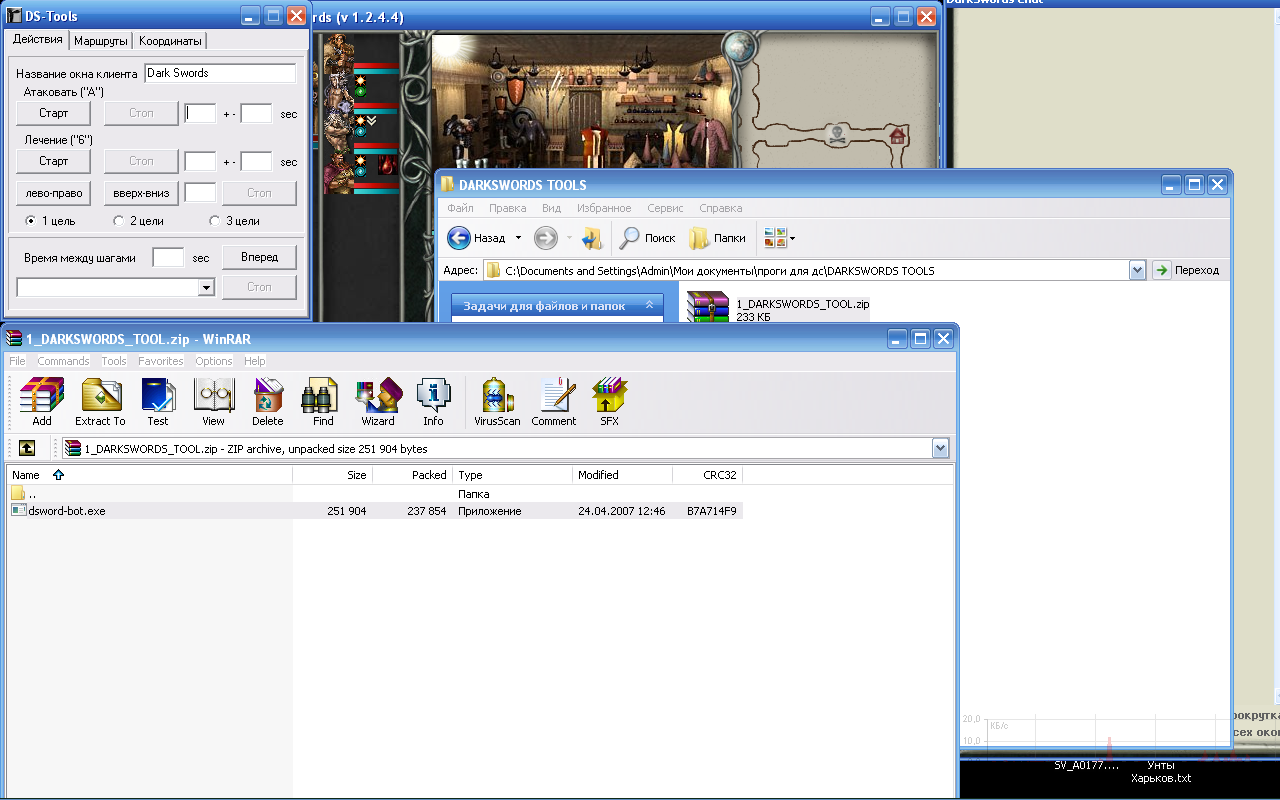Expand the WinRAR archive path dropdown
The width and height of the screenshot is (1280, 800).
point(940,449)
